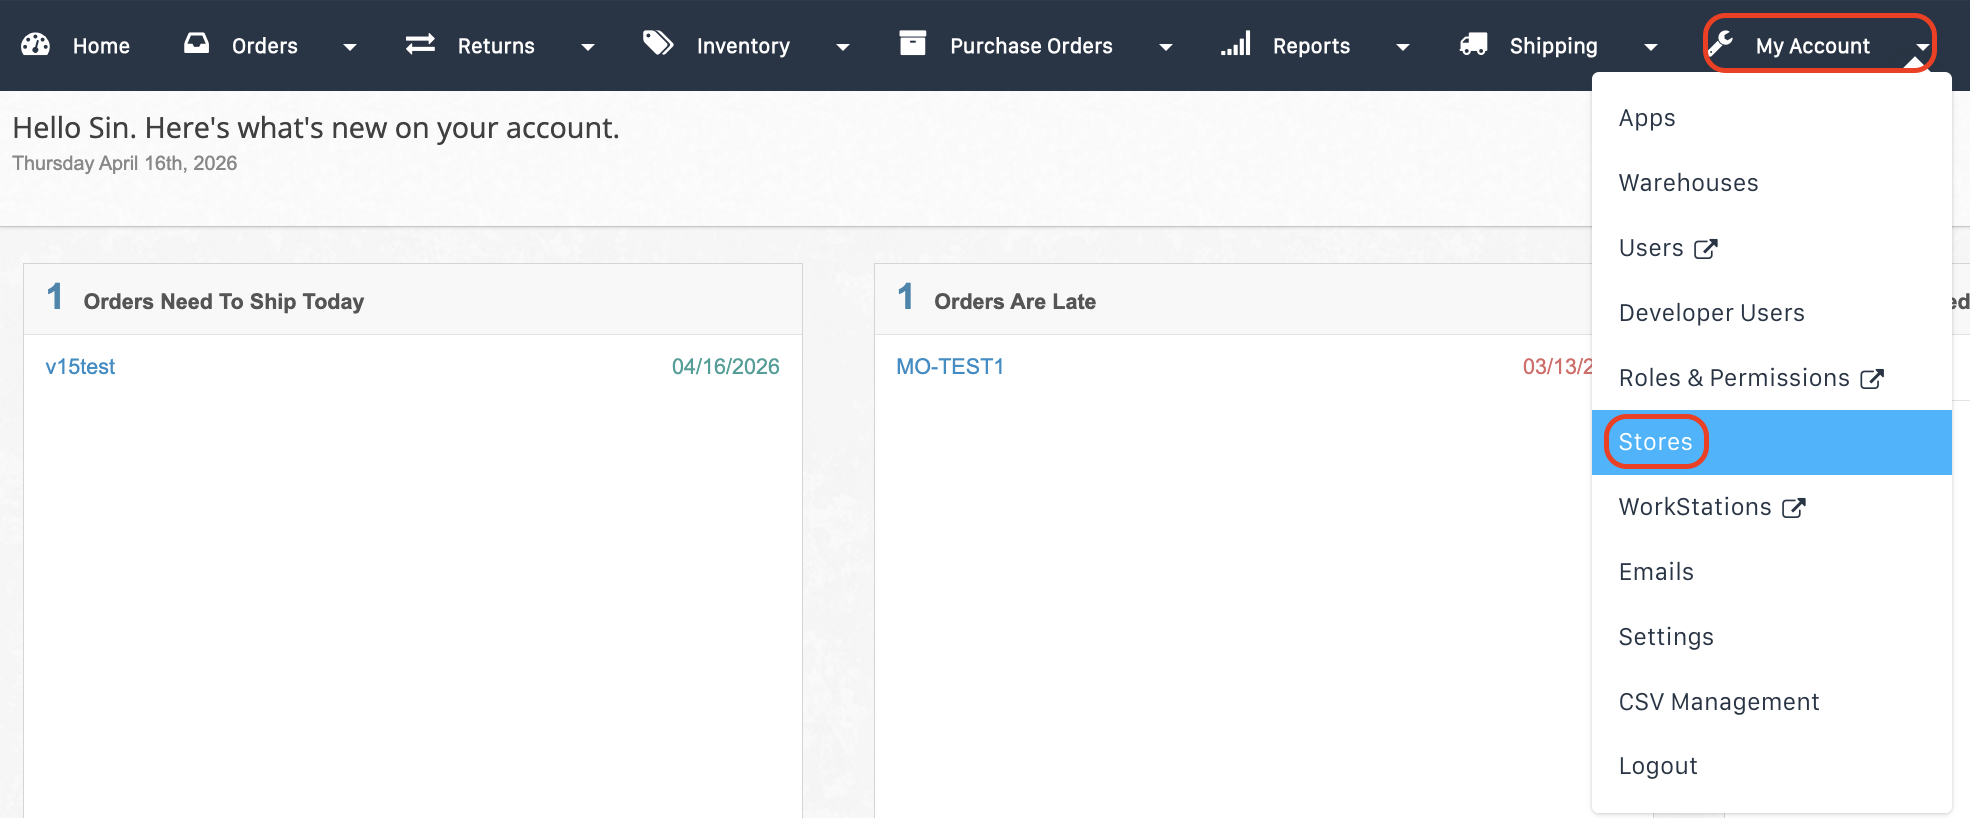The width and height of the screenshot is (1970, 818).
Task: Select Stores from My Account menu
Action: coord(1655,442)
